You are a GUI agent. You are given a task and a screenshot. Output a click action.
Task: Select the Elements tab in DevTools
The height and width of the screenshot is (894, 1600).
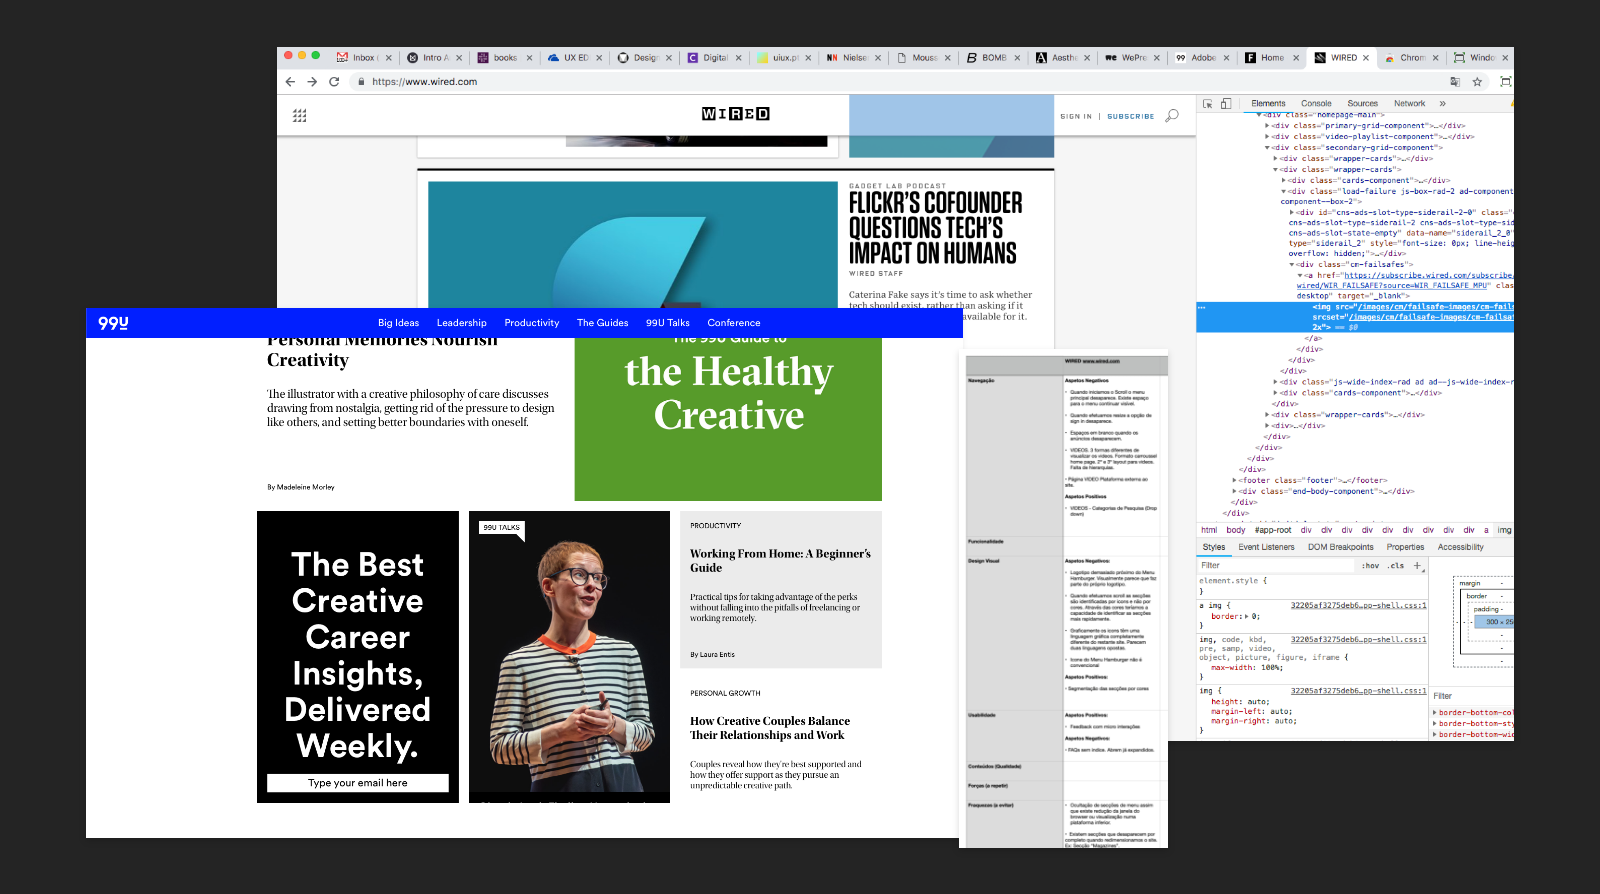[x=1268, y=103]
